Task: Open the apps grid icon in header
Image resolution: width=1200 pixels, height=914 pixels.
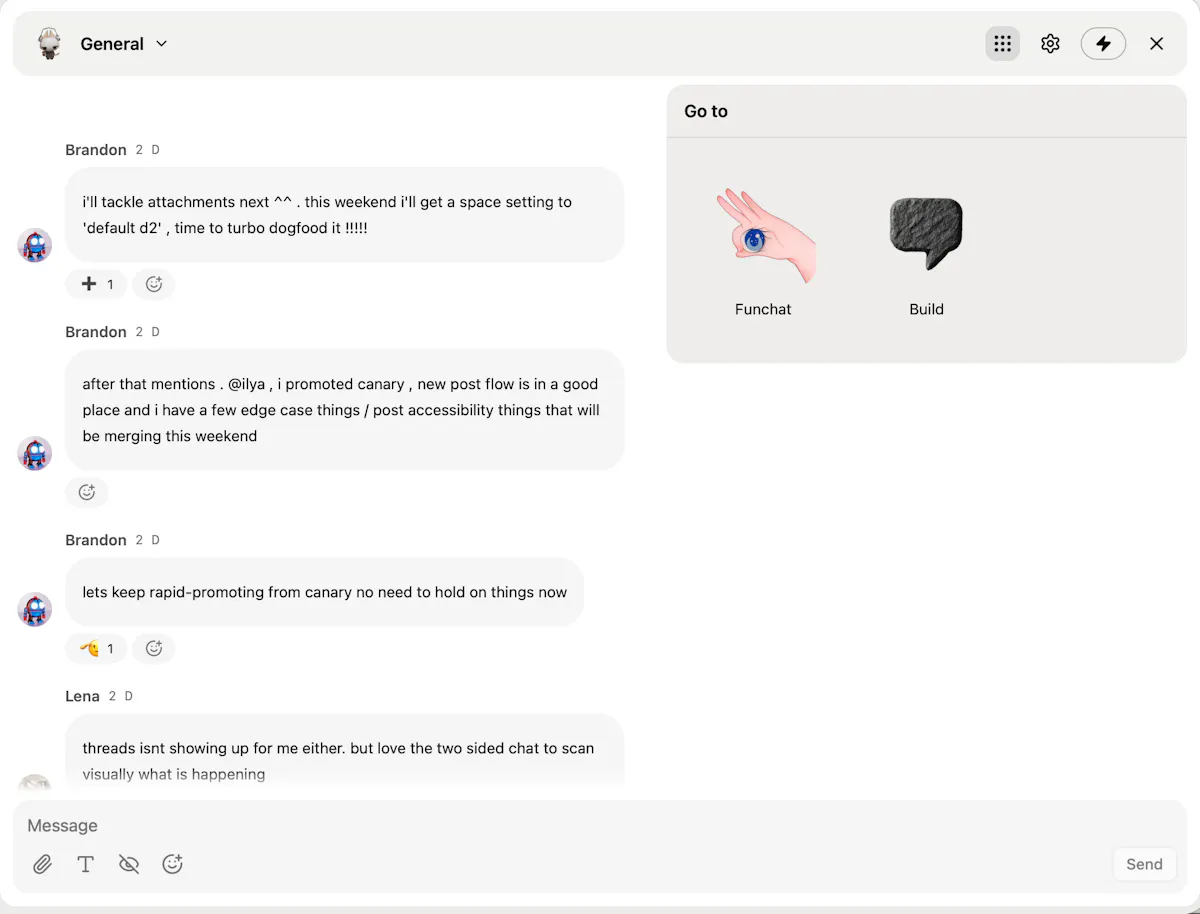Action: click(1002, 44)
